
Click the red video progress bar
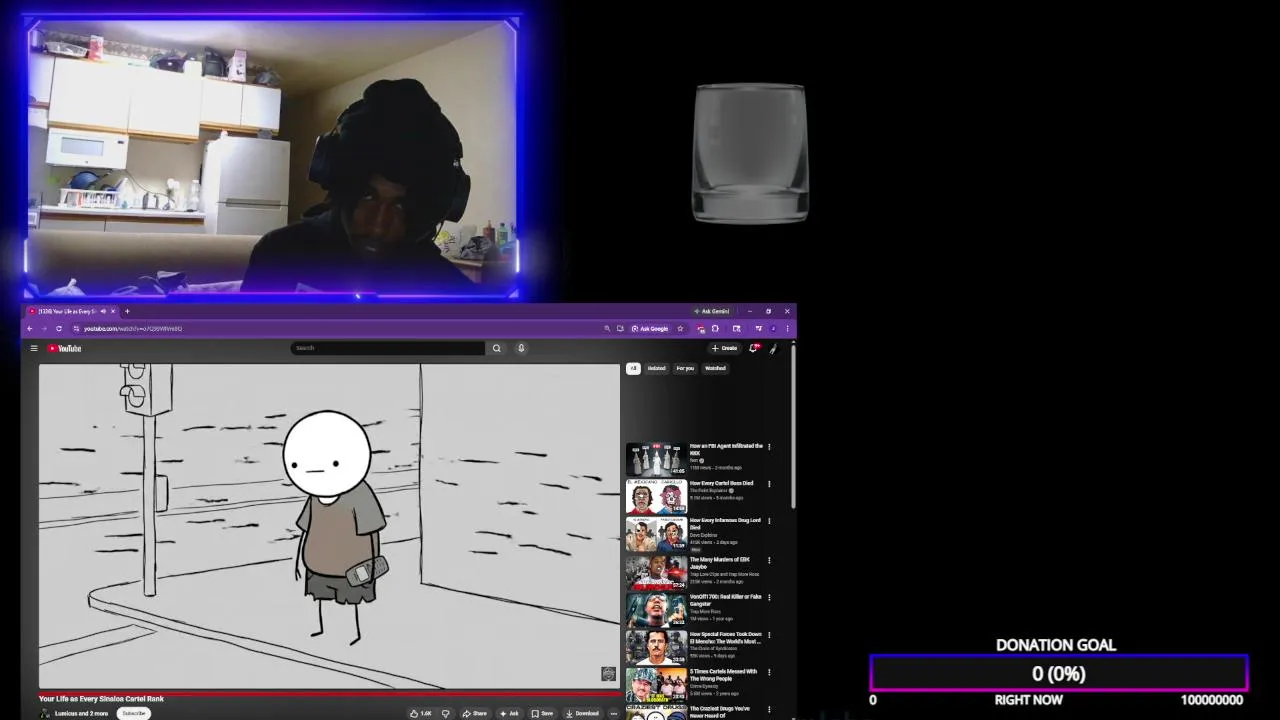(x=329, y=692)
